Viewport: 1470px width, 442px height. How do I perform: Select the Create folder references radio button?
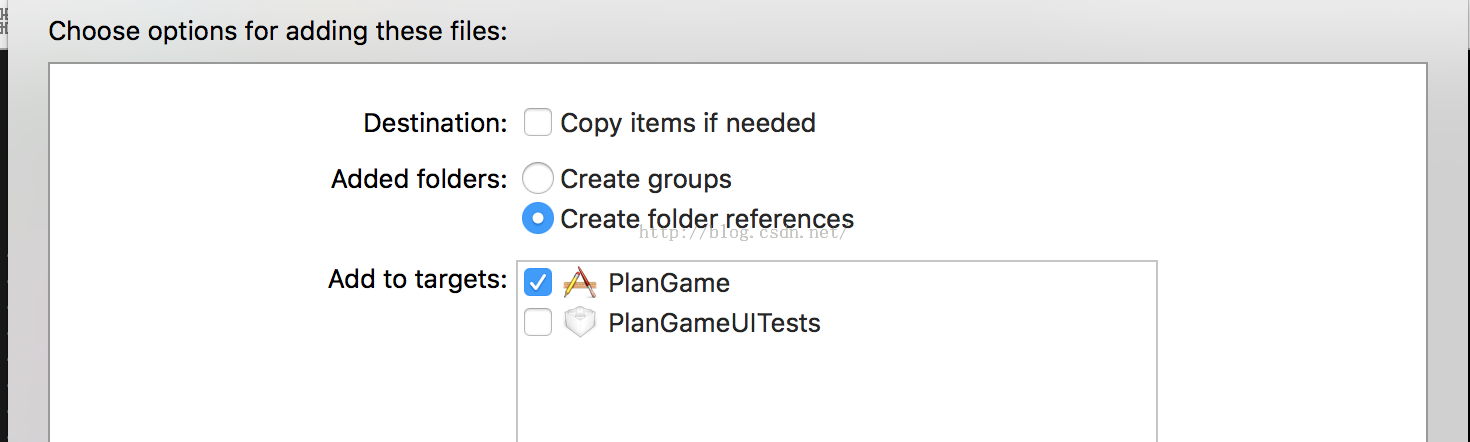(538, 218)
